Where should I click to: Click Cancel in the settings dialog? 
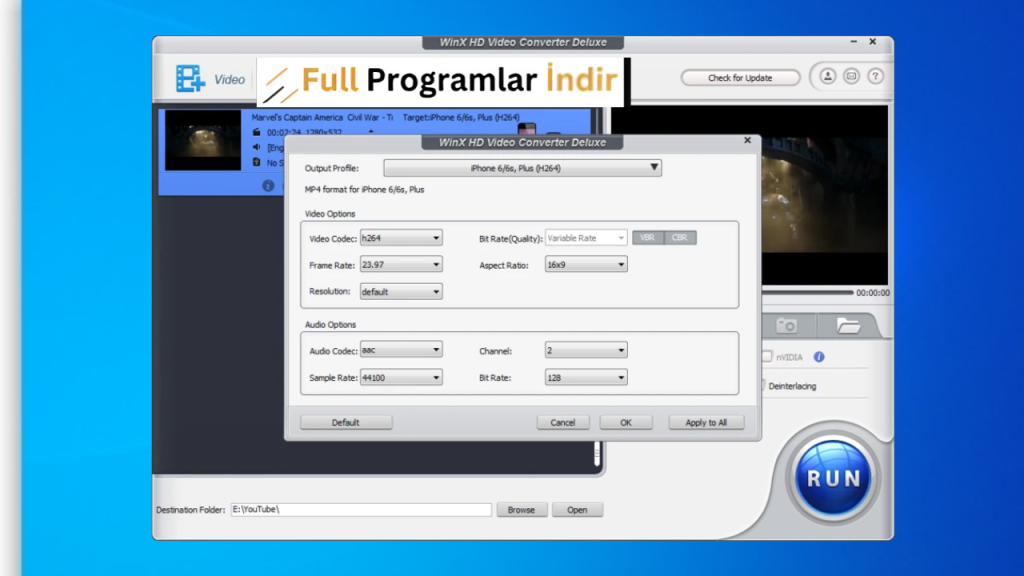[562, 423]
